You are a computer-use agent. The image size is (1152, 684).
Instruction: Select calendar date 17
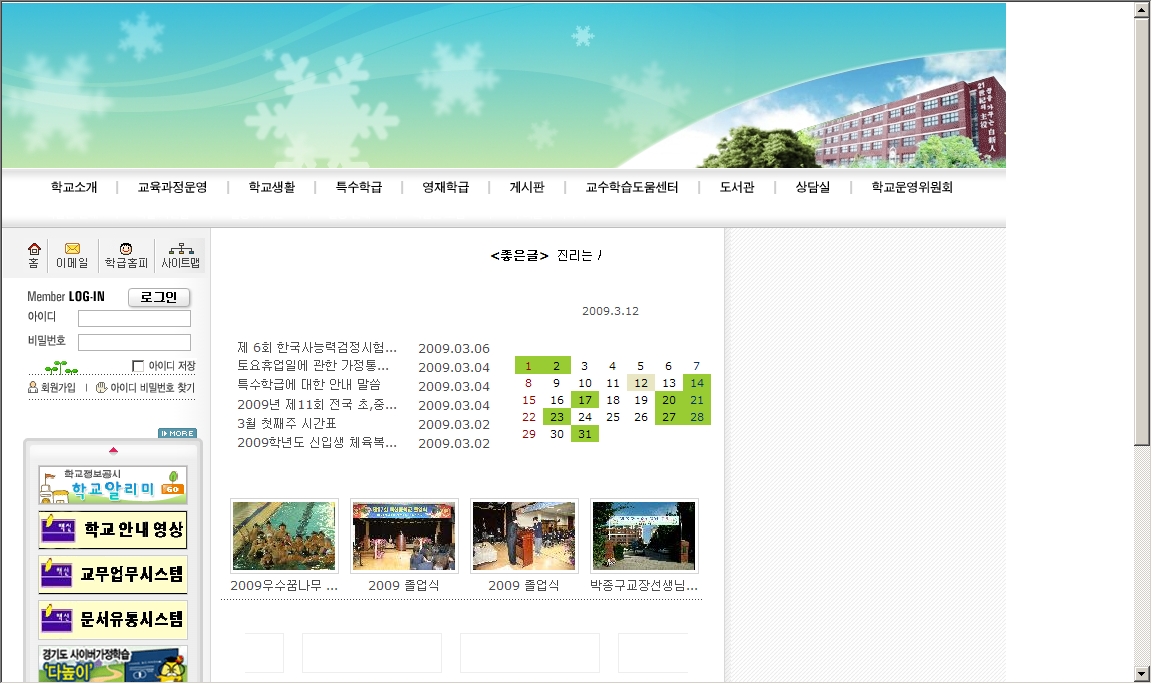(585, 400)
